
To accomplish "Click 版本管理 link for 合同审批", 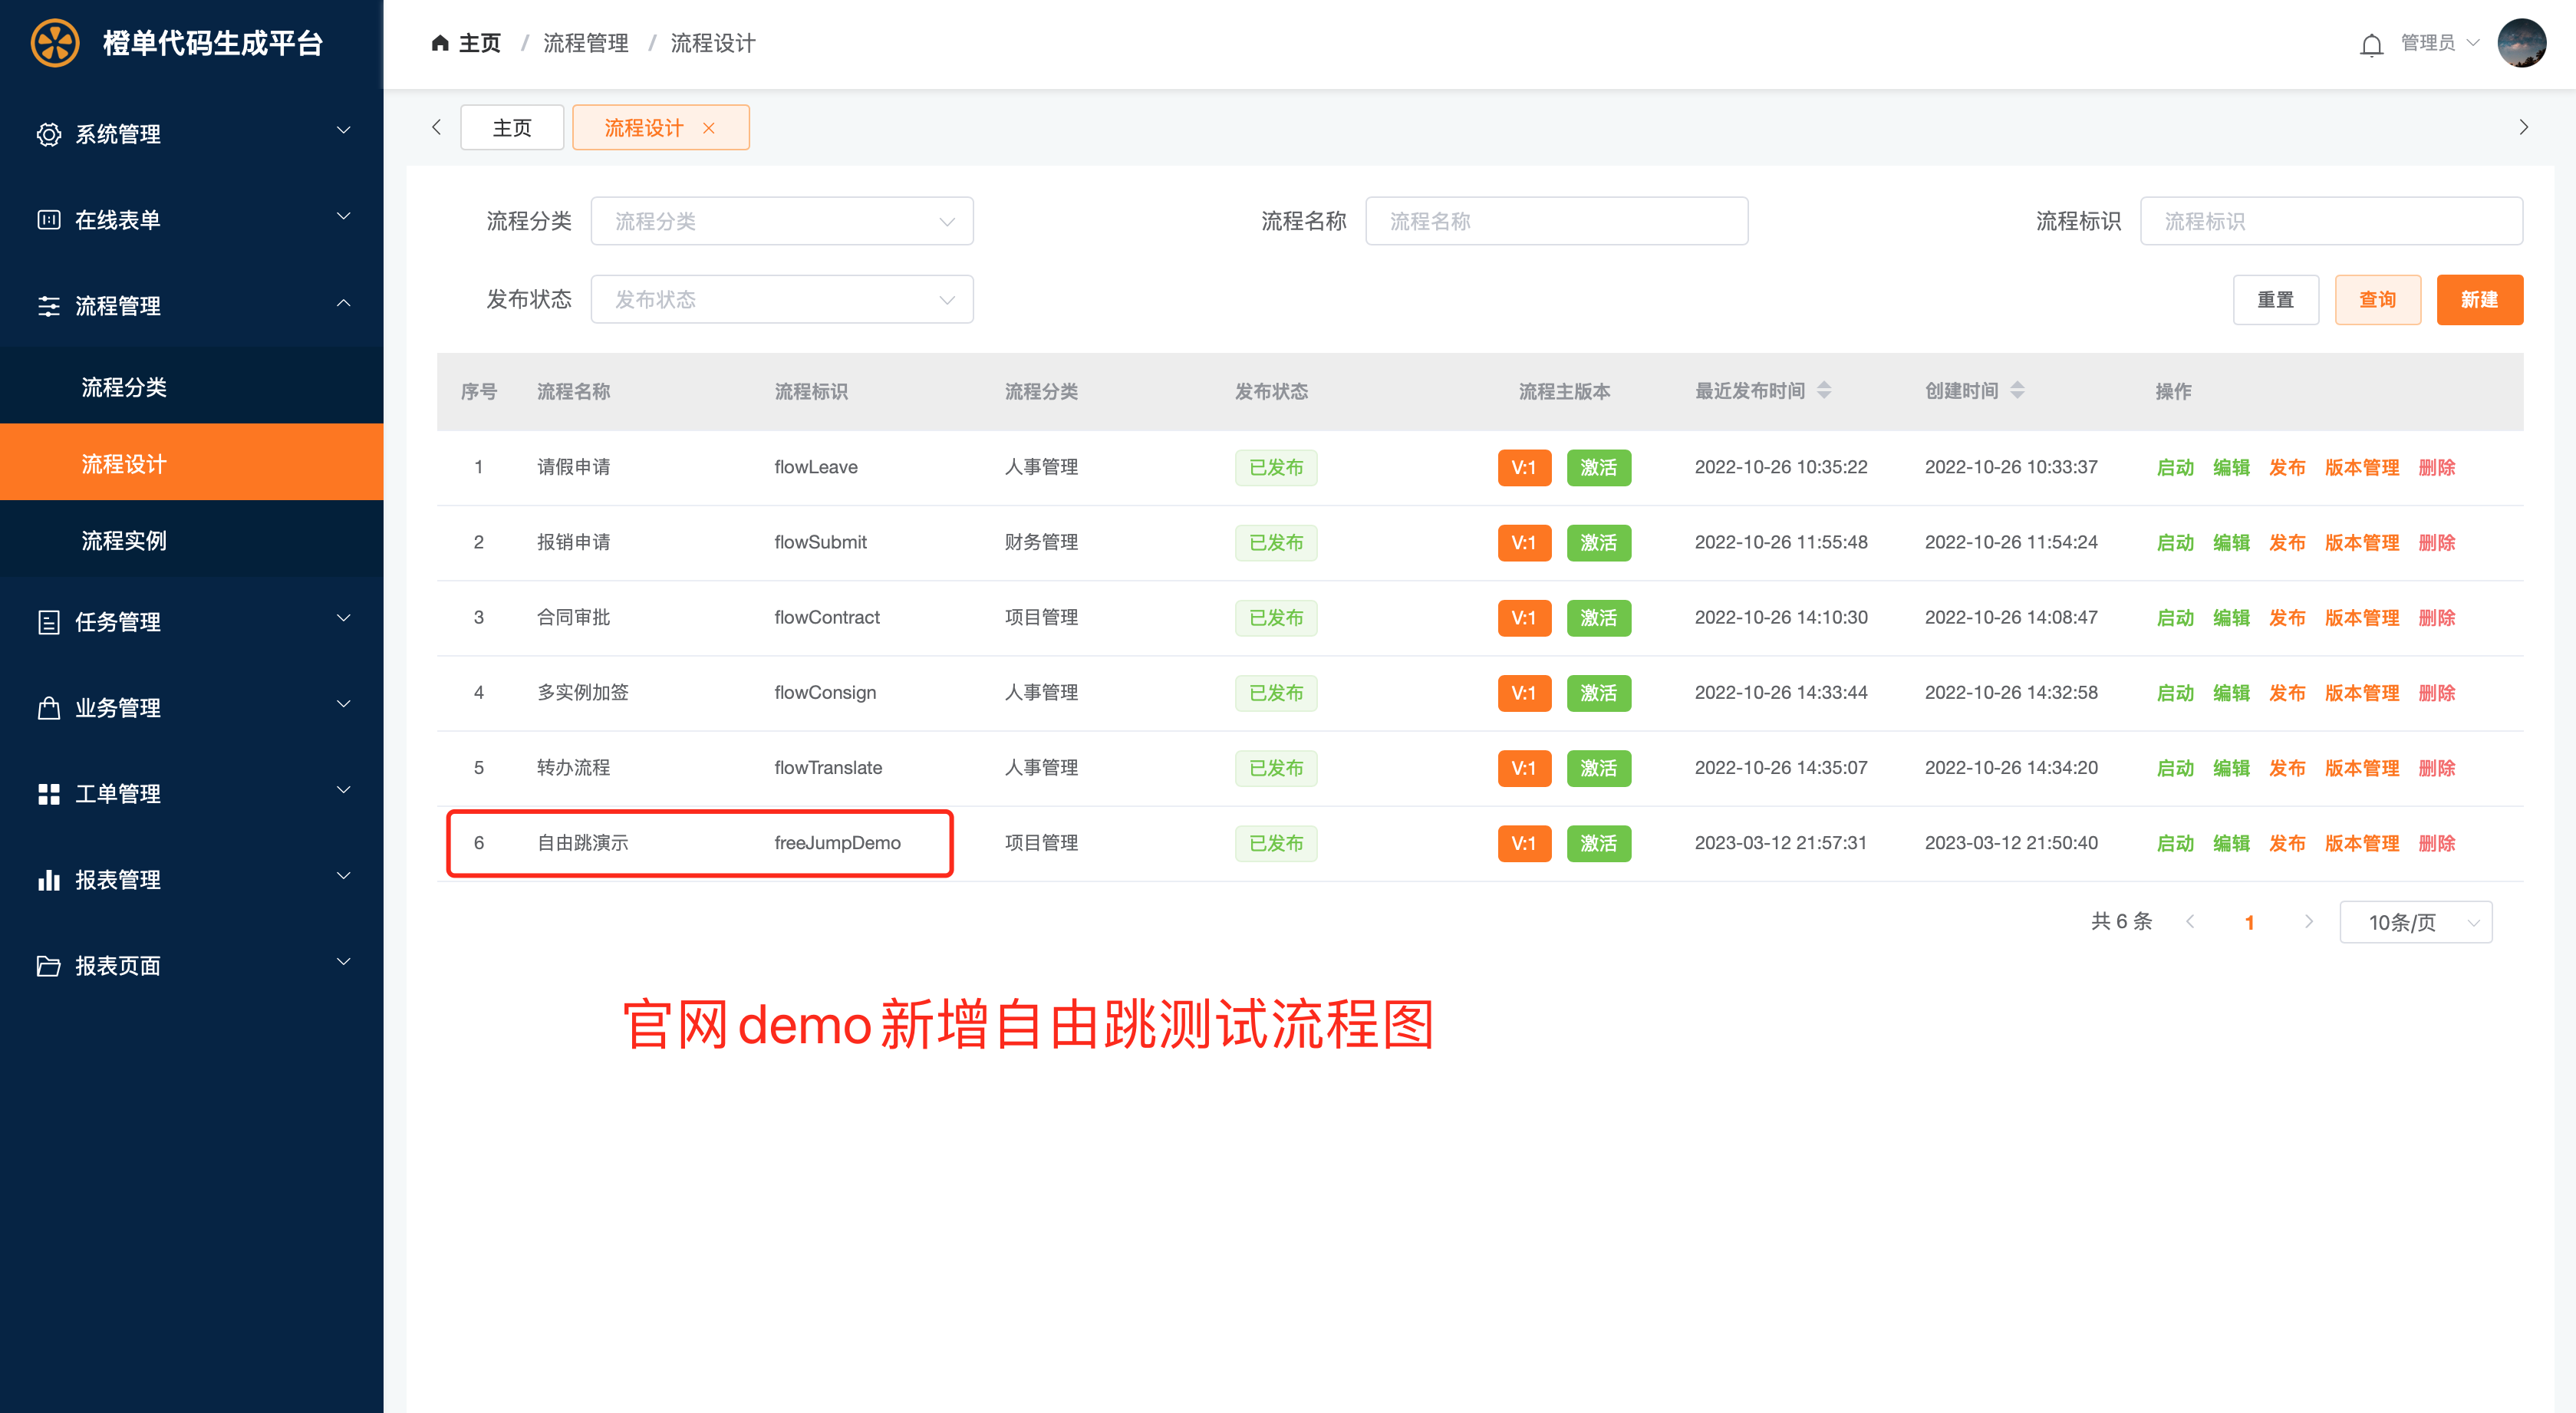I will (x=2361, y=617).
